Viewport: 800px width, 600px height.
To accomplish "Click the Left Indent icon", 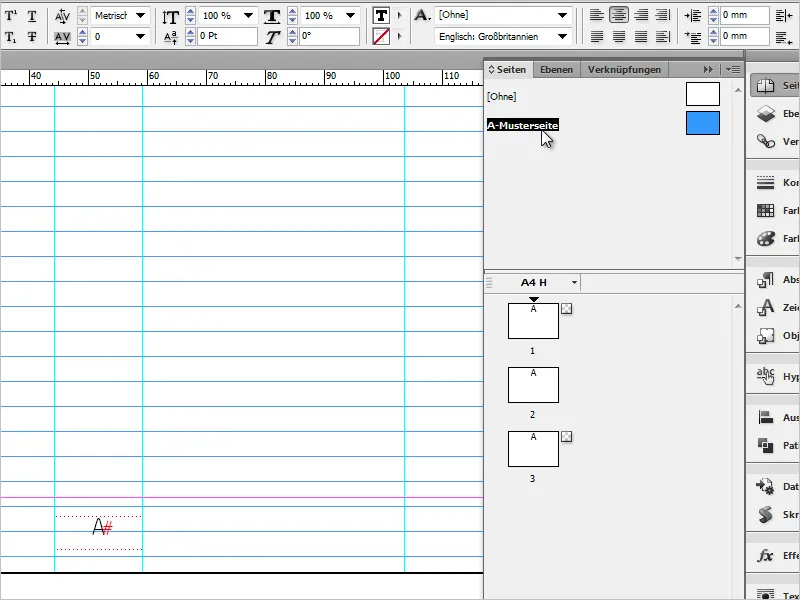I will tap(692, 16).
